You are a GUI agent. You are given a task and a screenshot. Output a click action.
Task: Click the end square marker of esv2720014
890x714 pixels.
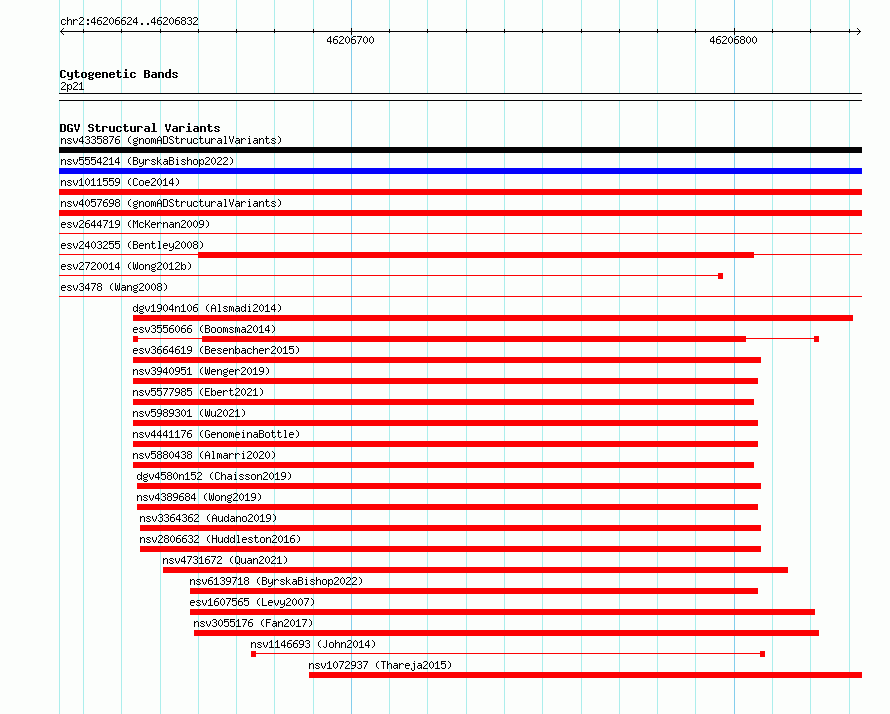(720, 276)
